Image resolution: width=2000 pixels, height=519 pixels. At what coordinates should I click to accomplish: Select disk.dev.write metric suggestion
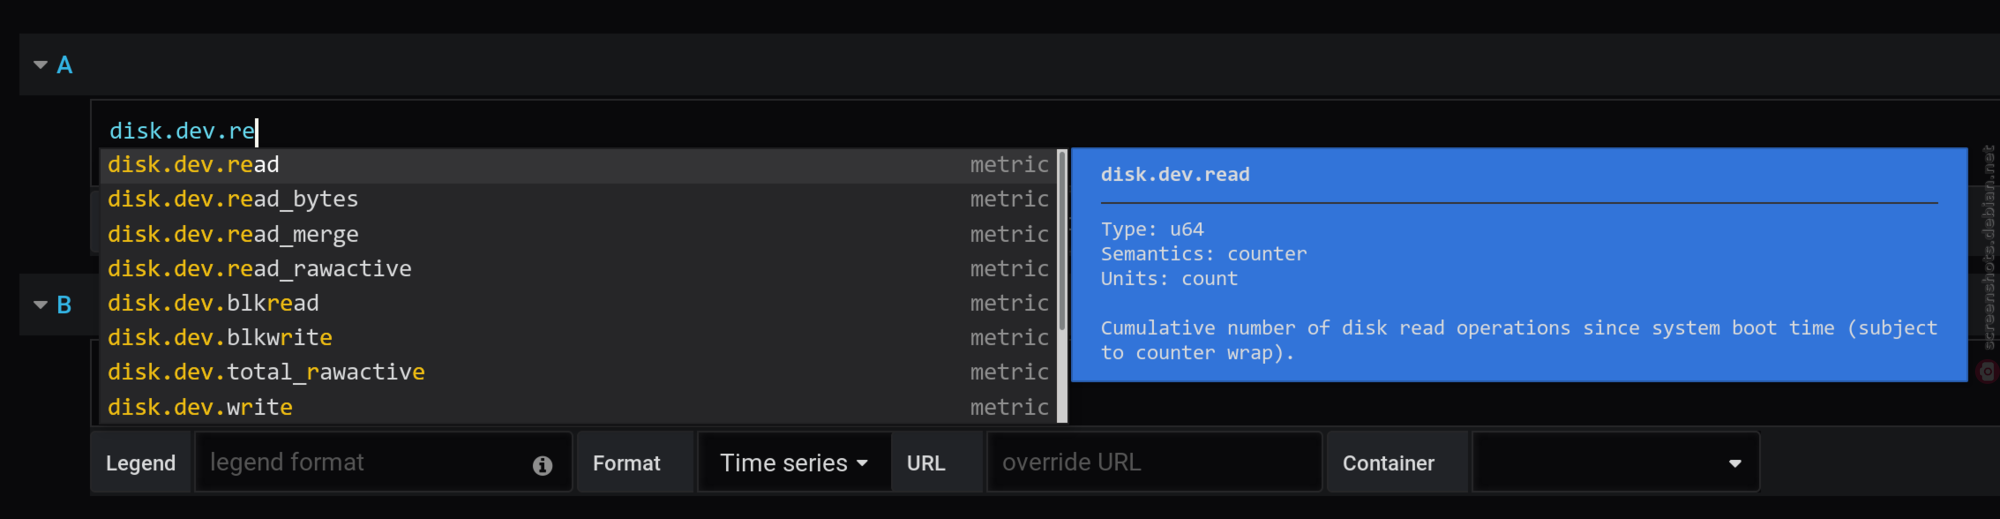coord(579,407)
